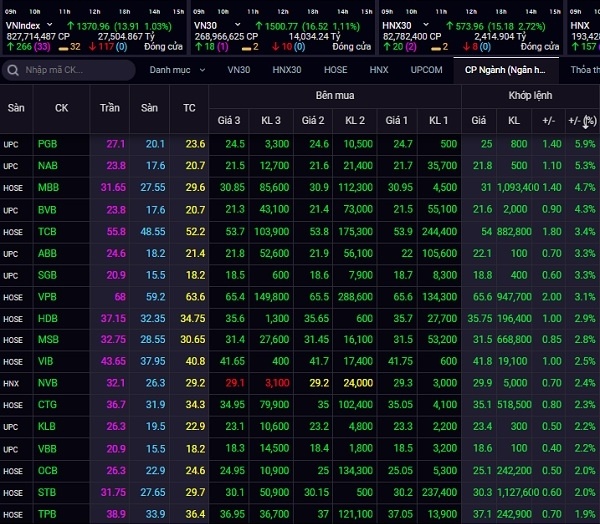Switch to the UPCOM tab
600x524 pixels.
point(426,70)
